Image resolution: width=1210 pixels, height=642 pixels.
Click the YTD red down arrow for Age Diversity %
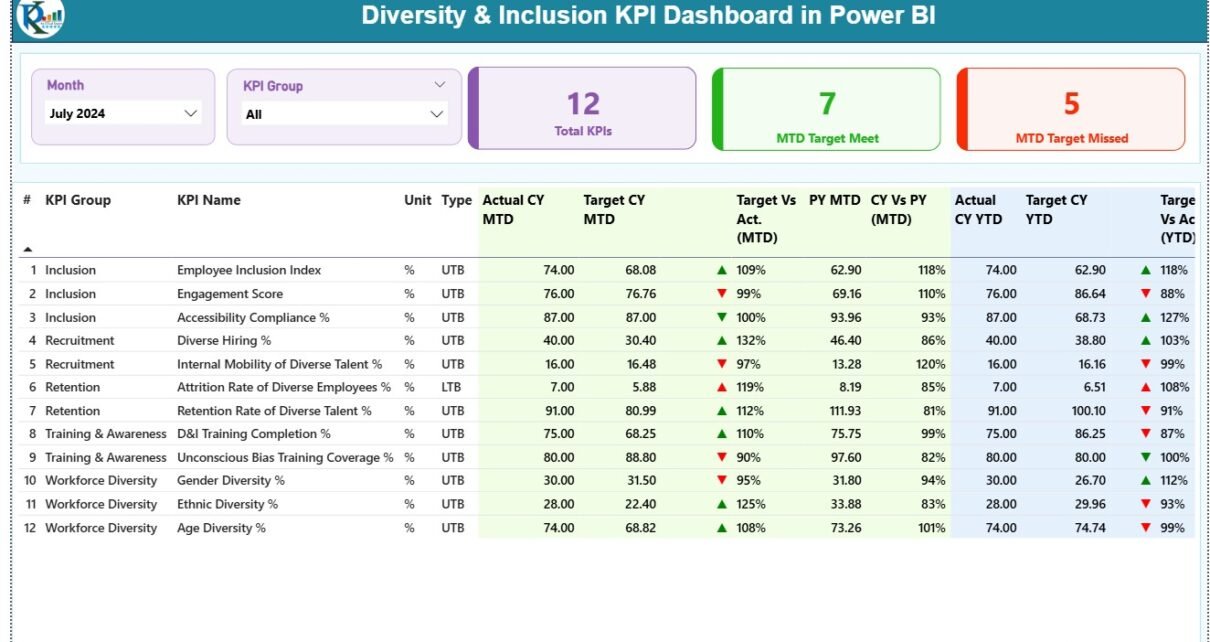1146,528
